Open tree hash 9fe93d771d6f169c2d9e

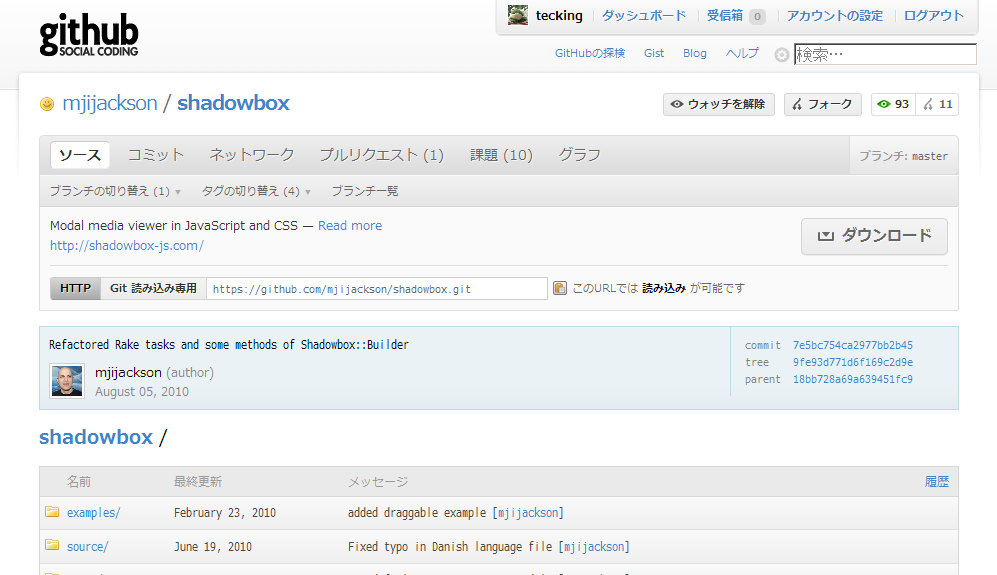click(x=853, y=363)
